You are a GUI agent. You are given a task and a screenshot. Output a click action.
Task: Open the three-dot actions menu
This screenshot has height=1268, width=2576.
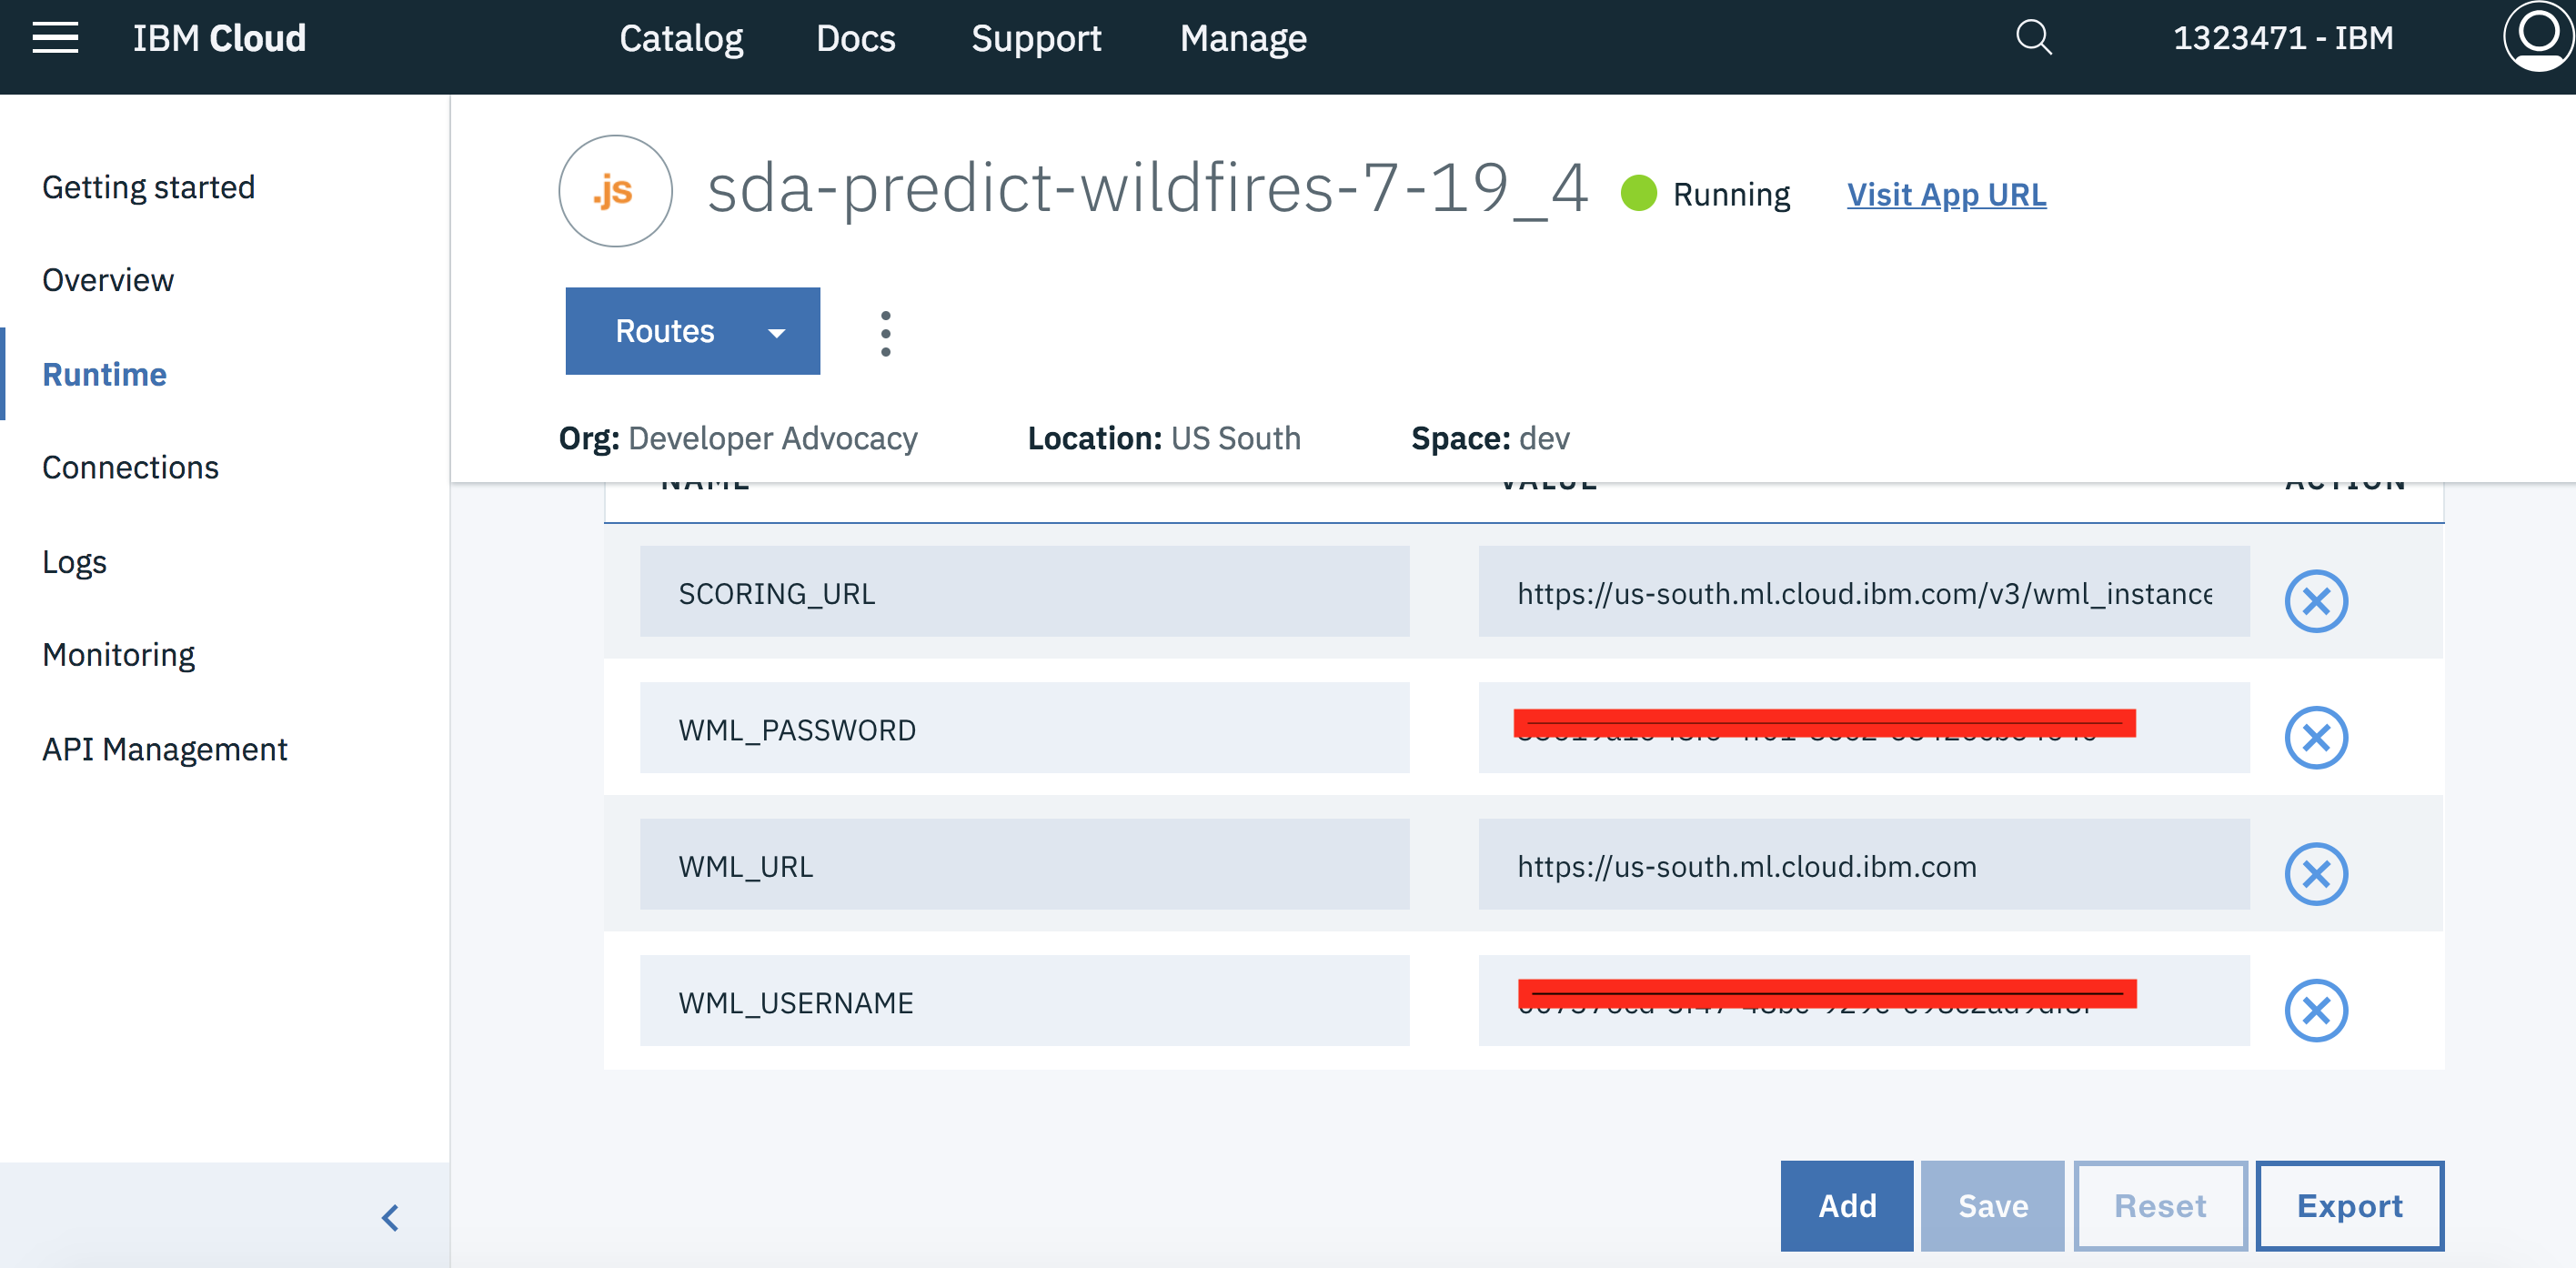pos(885,333)
